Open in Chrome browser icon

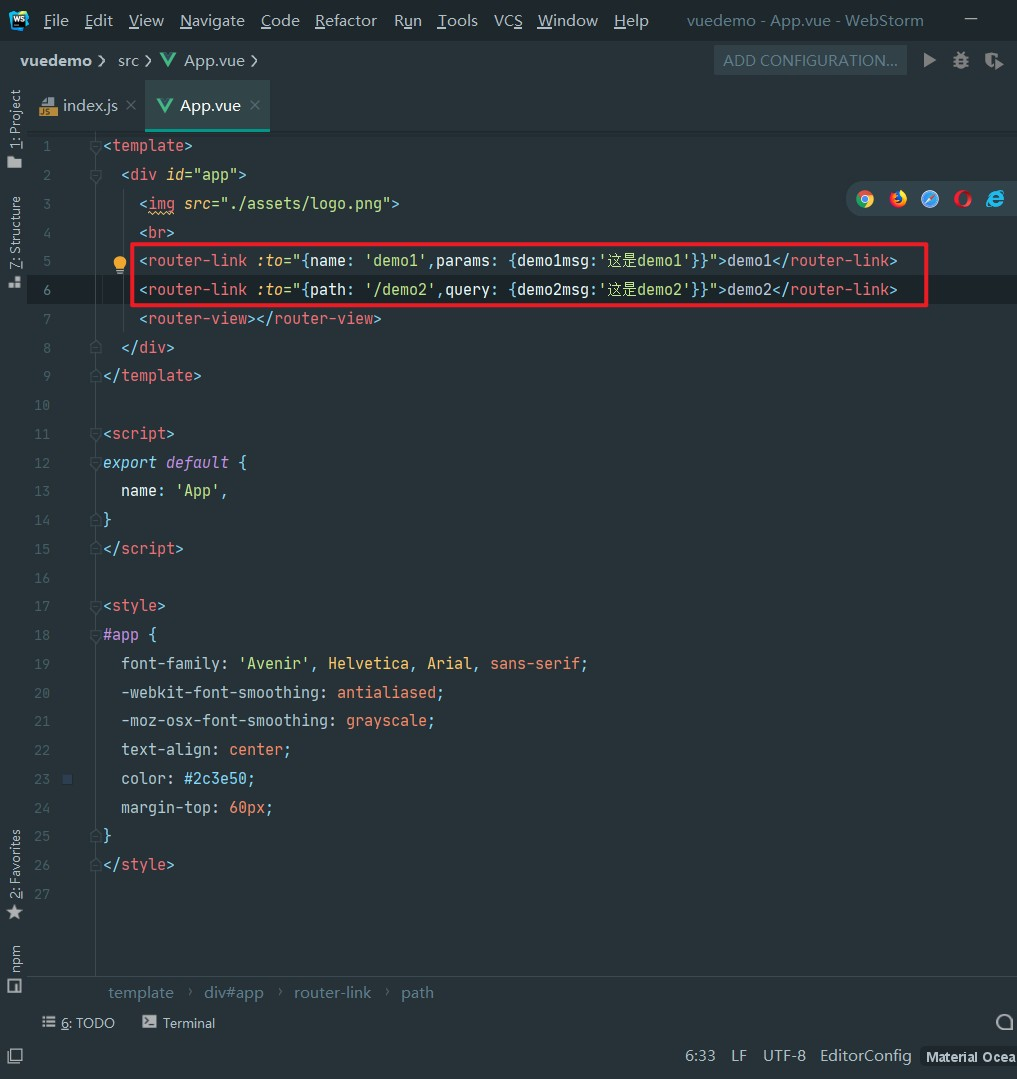(x=865, y=200)
